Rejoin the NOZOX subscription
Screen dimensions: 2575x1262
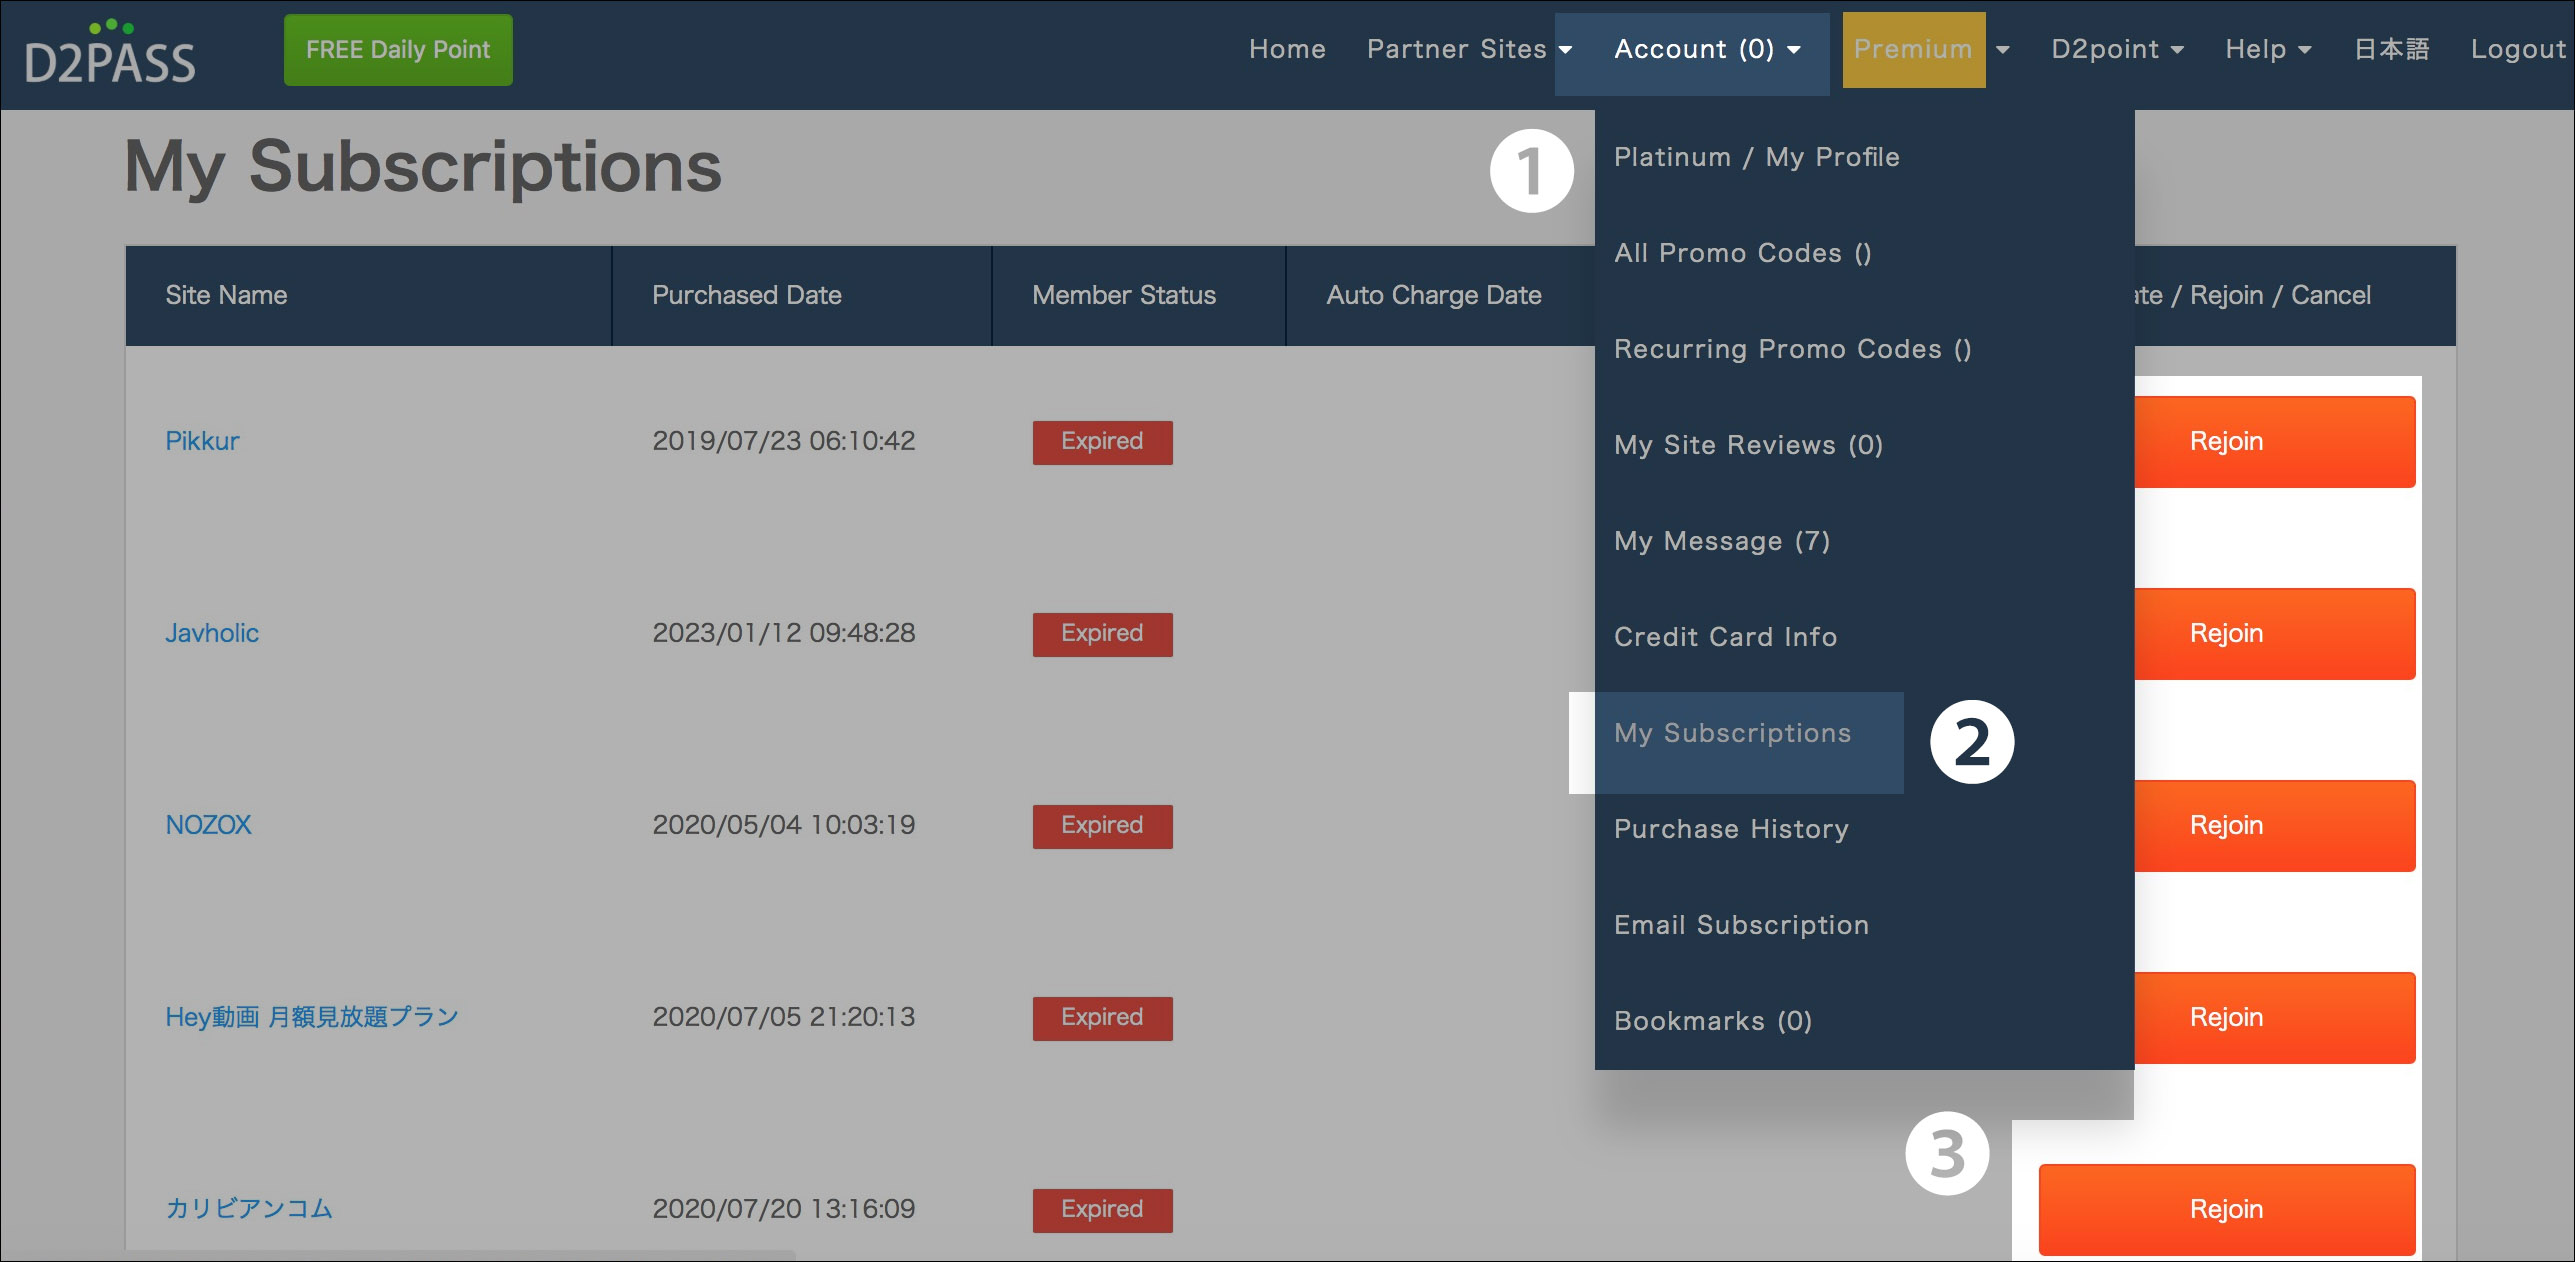2275,826
